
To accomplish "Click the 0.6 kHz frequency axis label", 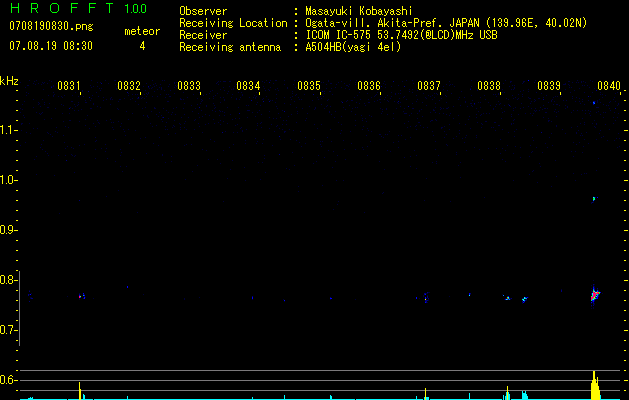I will pos(9,380).
